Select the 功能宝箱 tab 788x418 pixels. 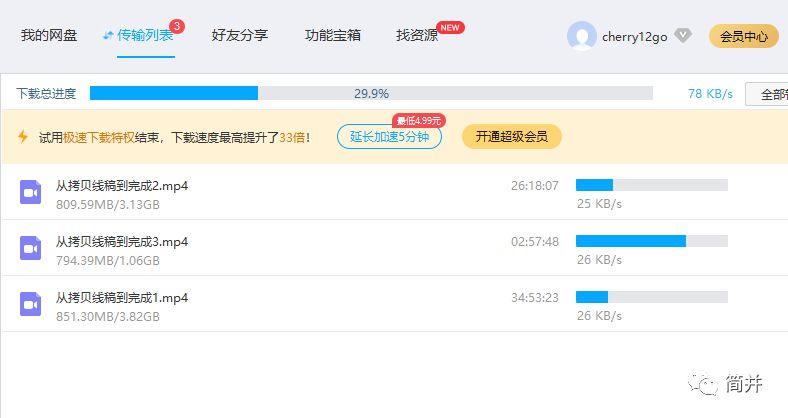pyautogui.click(x=333, y=36)
